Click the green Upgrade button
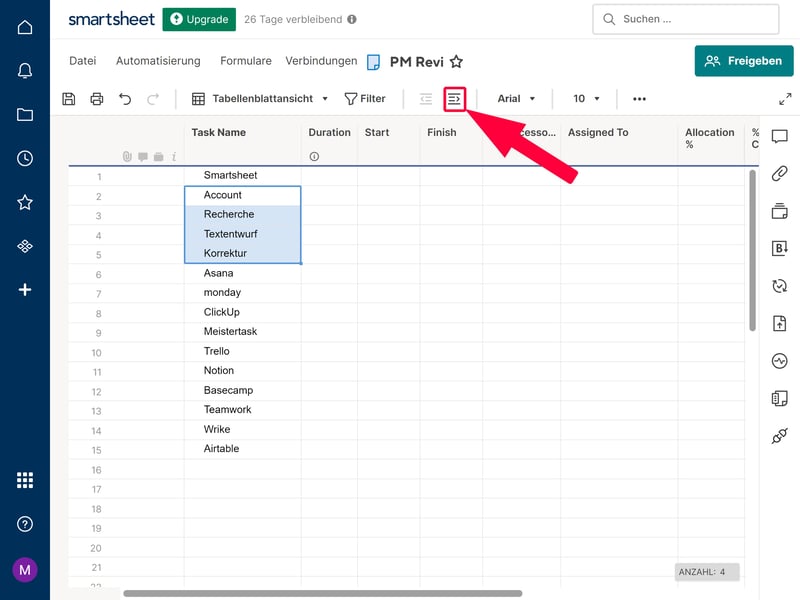800x600 pixels. tap(199, 19)
